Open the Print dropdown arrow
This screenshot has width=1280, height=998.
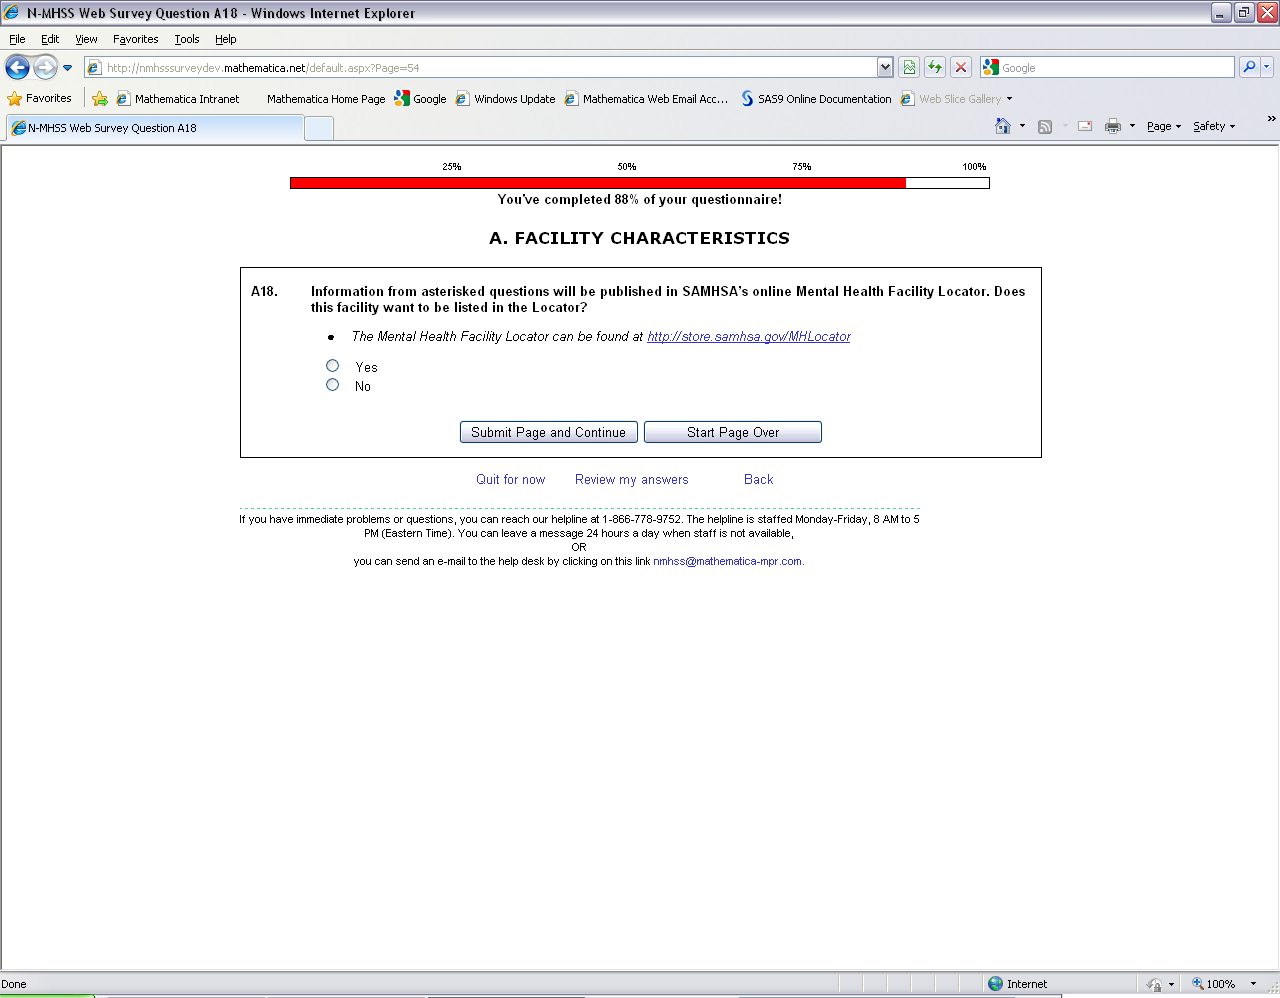tap(1132, 126)
